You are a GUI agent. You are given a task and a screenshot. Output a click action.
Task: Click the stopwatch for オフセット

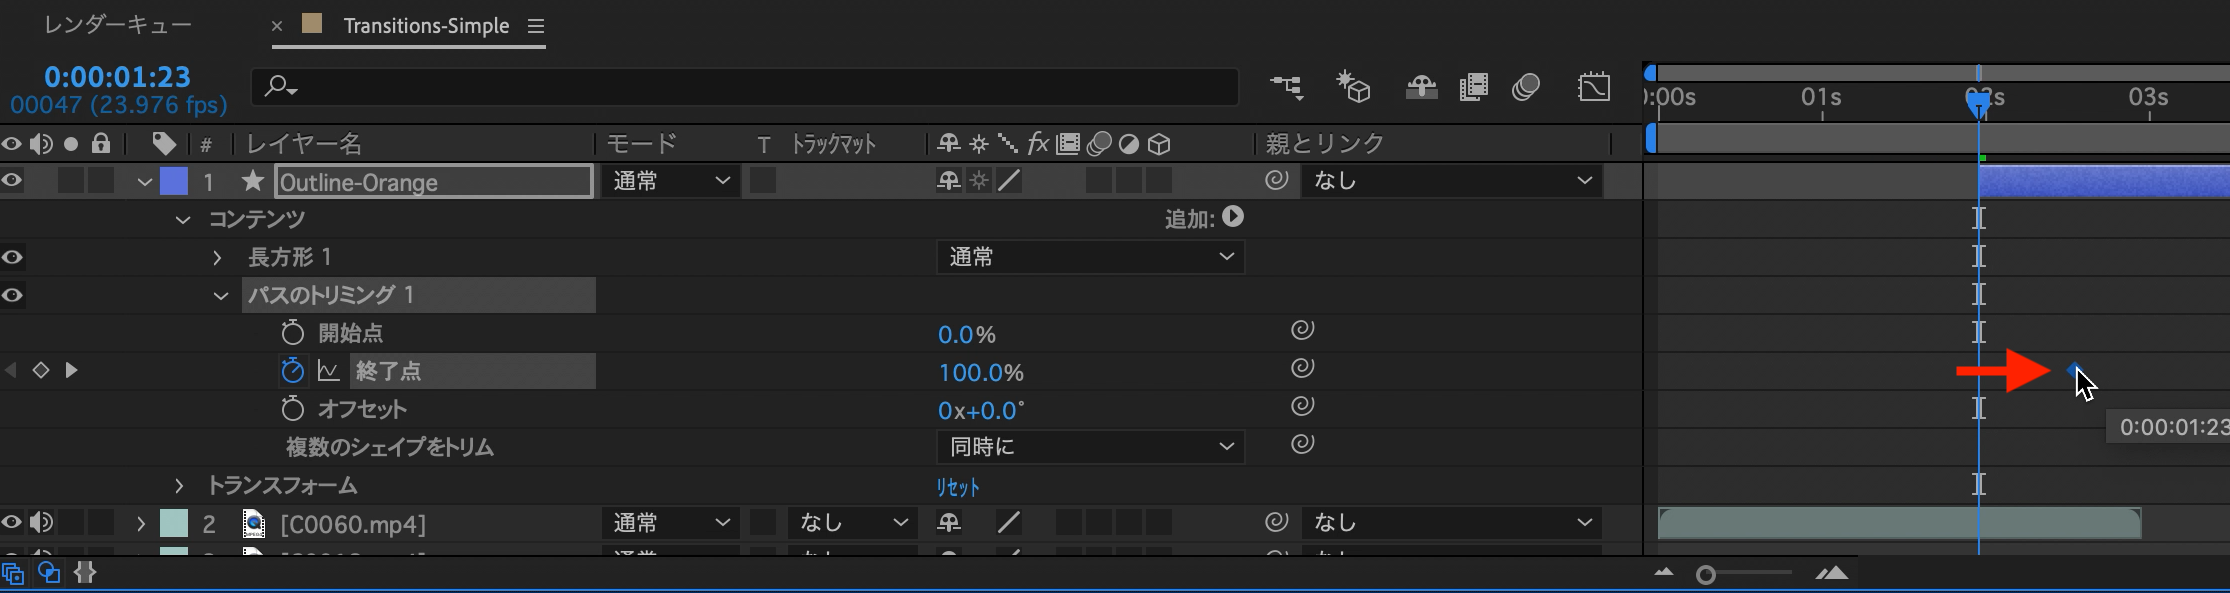292,409
